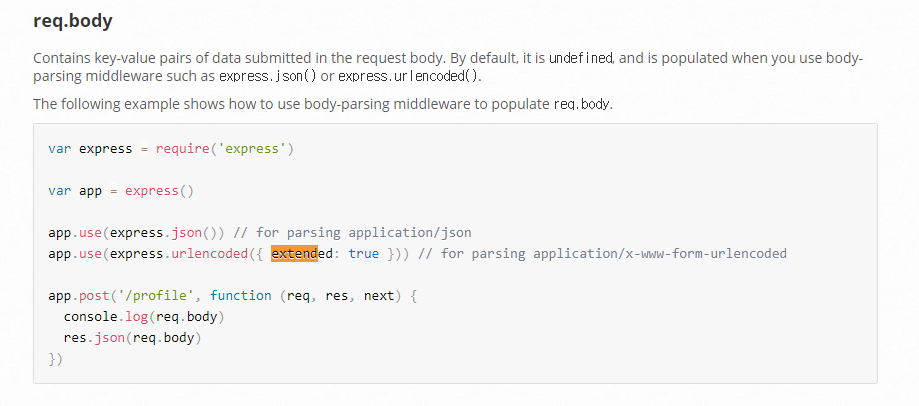Click inline req.body at end of example sentence

tap(582, 105)
